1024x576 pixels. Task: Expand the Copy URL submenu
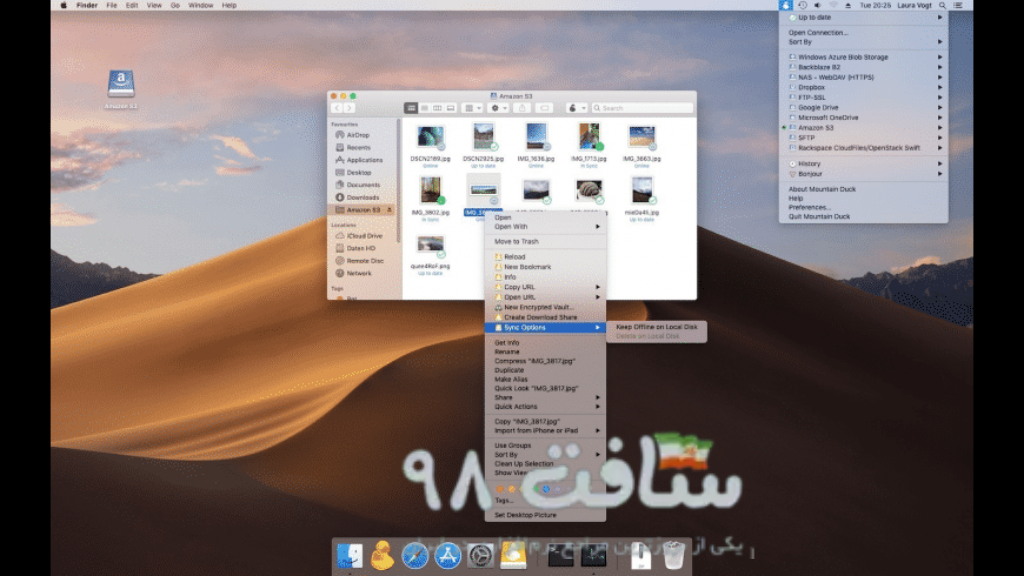coord(545,287)
